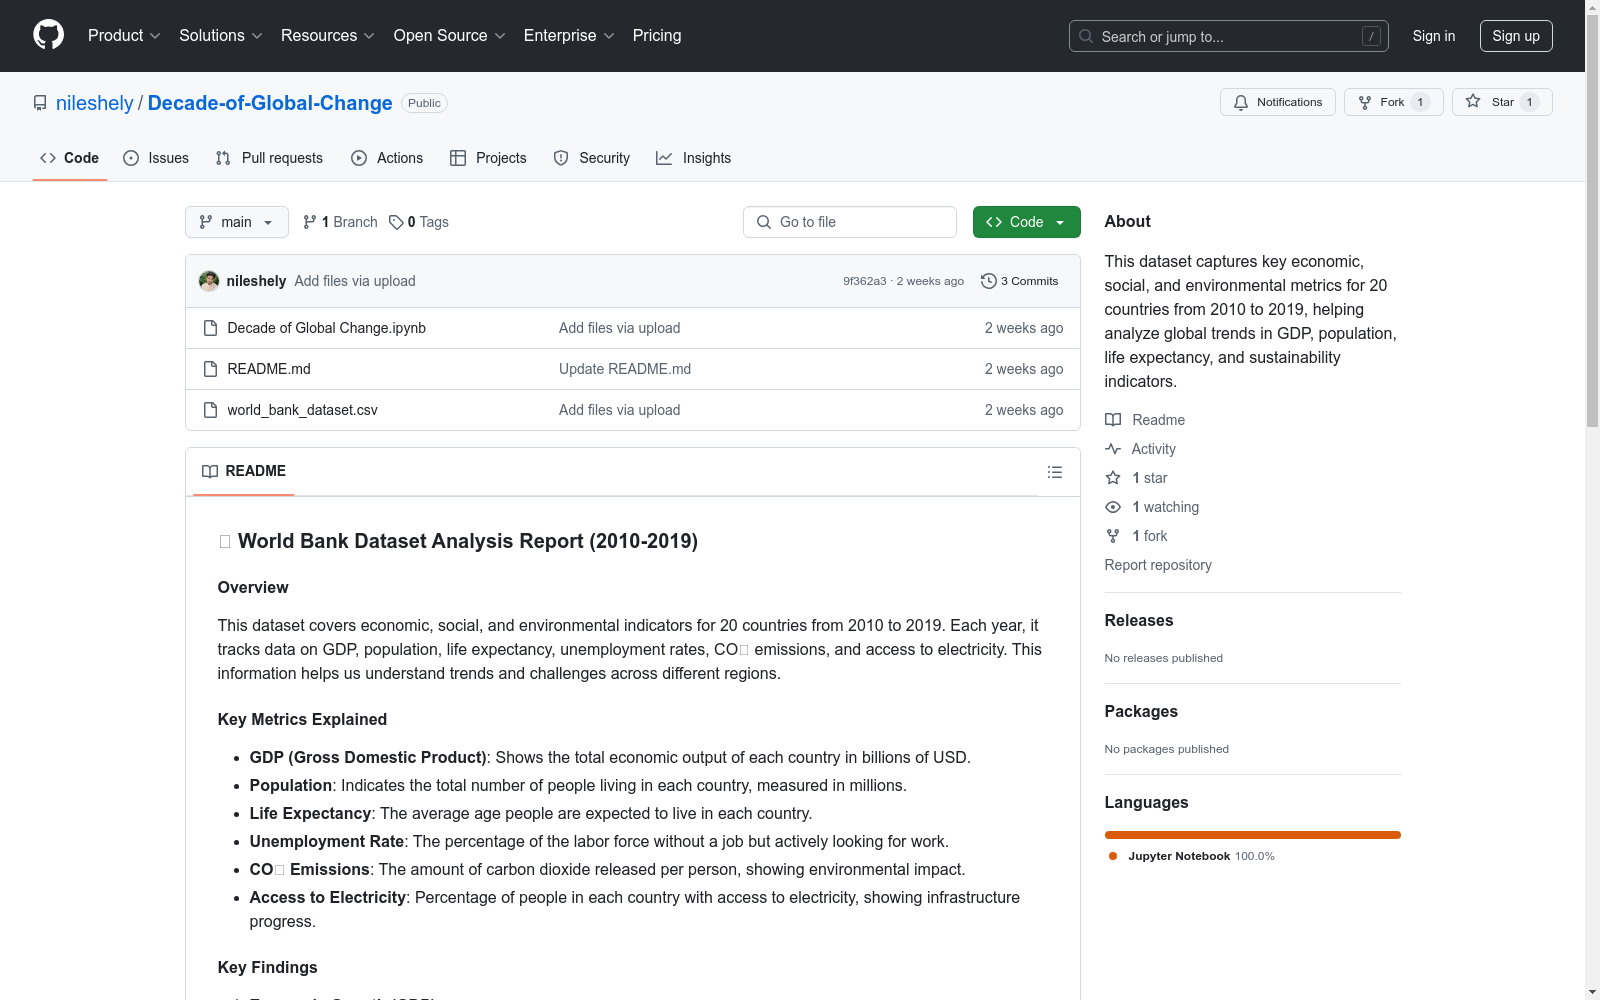
Task: Click the file icon for world_bank_dataset.csv
Action: [x=210, y=410]
